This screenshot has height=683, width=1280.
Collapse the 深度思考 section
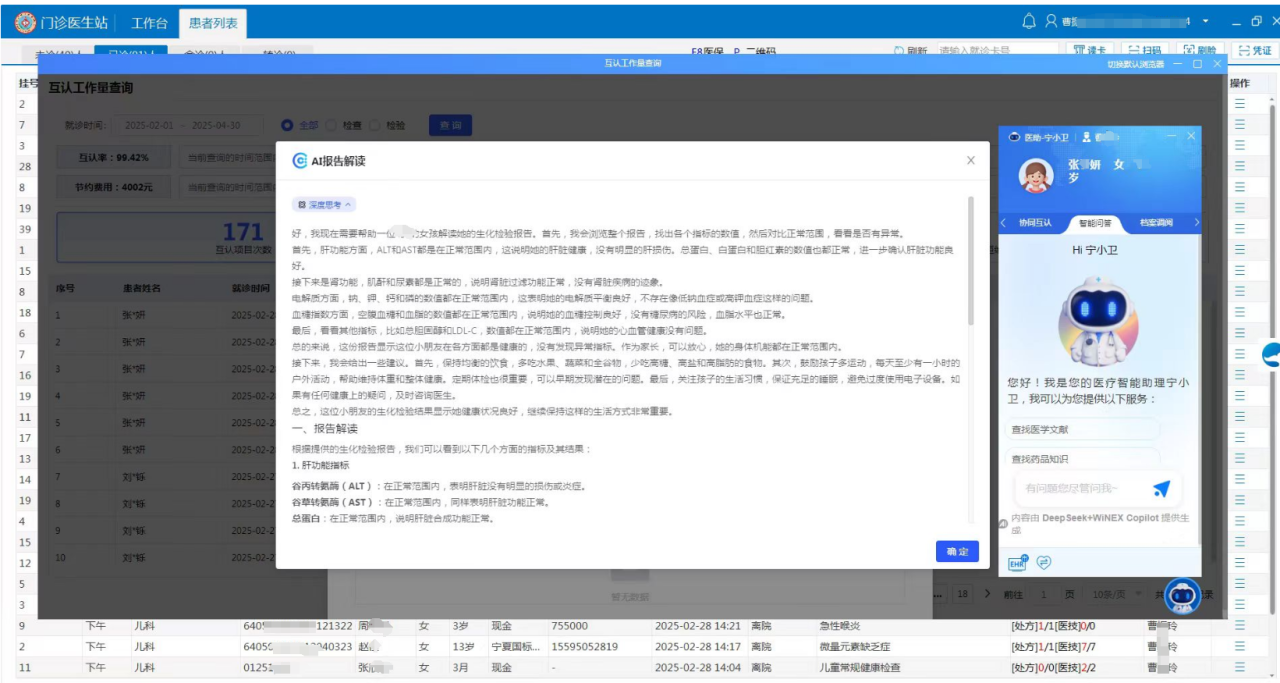pos(323,204)
